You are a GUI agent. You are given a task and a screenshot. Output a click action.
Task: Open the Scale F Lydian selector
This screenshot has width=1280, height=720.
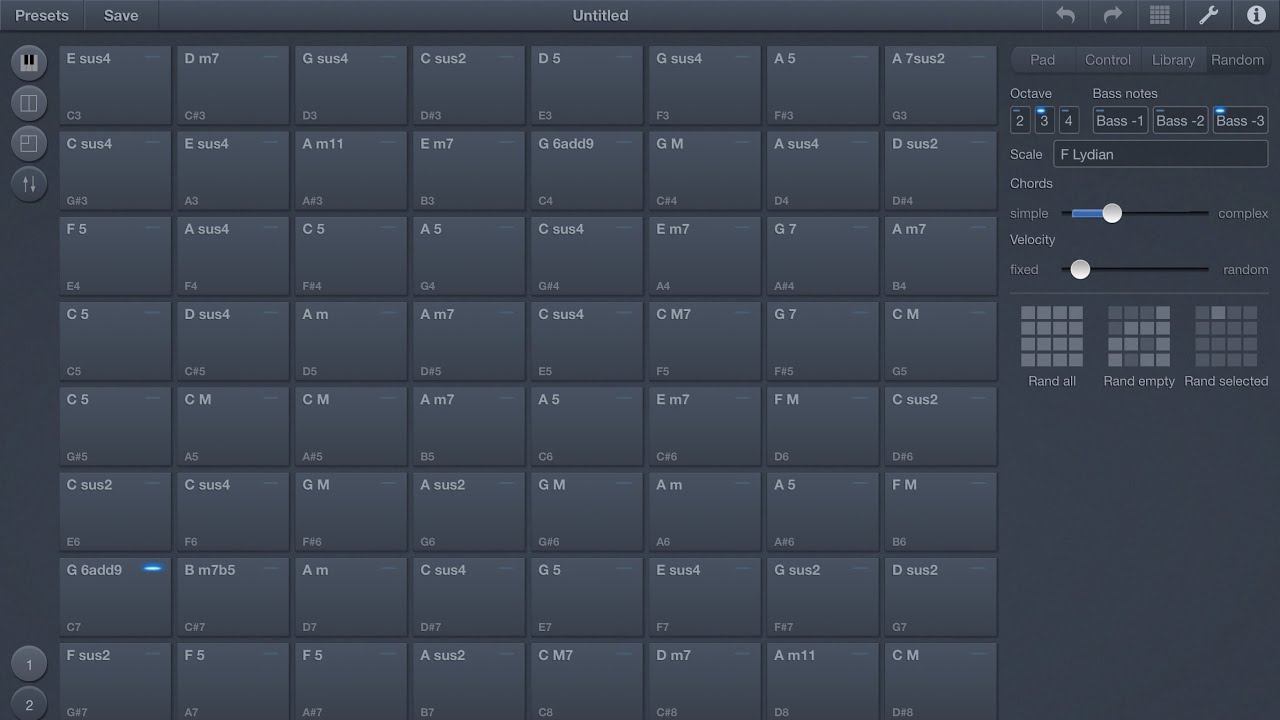click(1161, 154)
